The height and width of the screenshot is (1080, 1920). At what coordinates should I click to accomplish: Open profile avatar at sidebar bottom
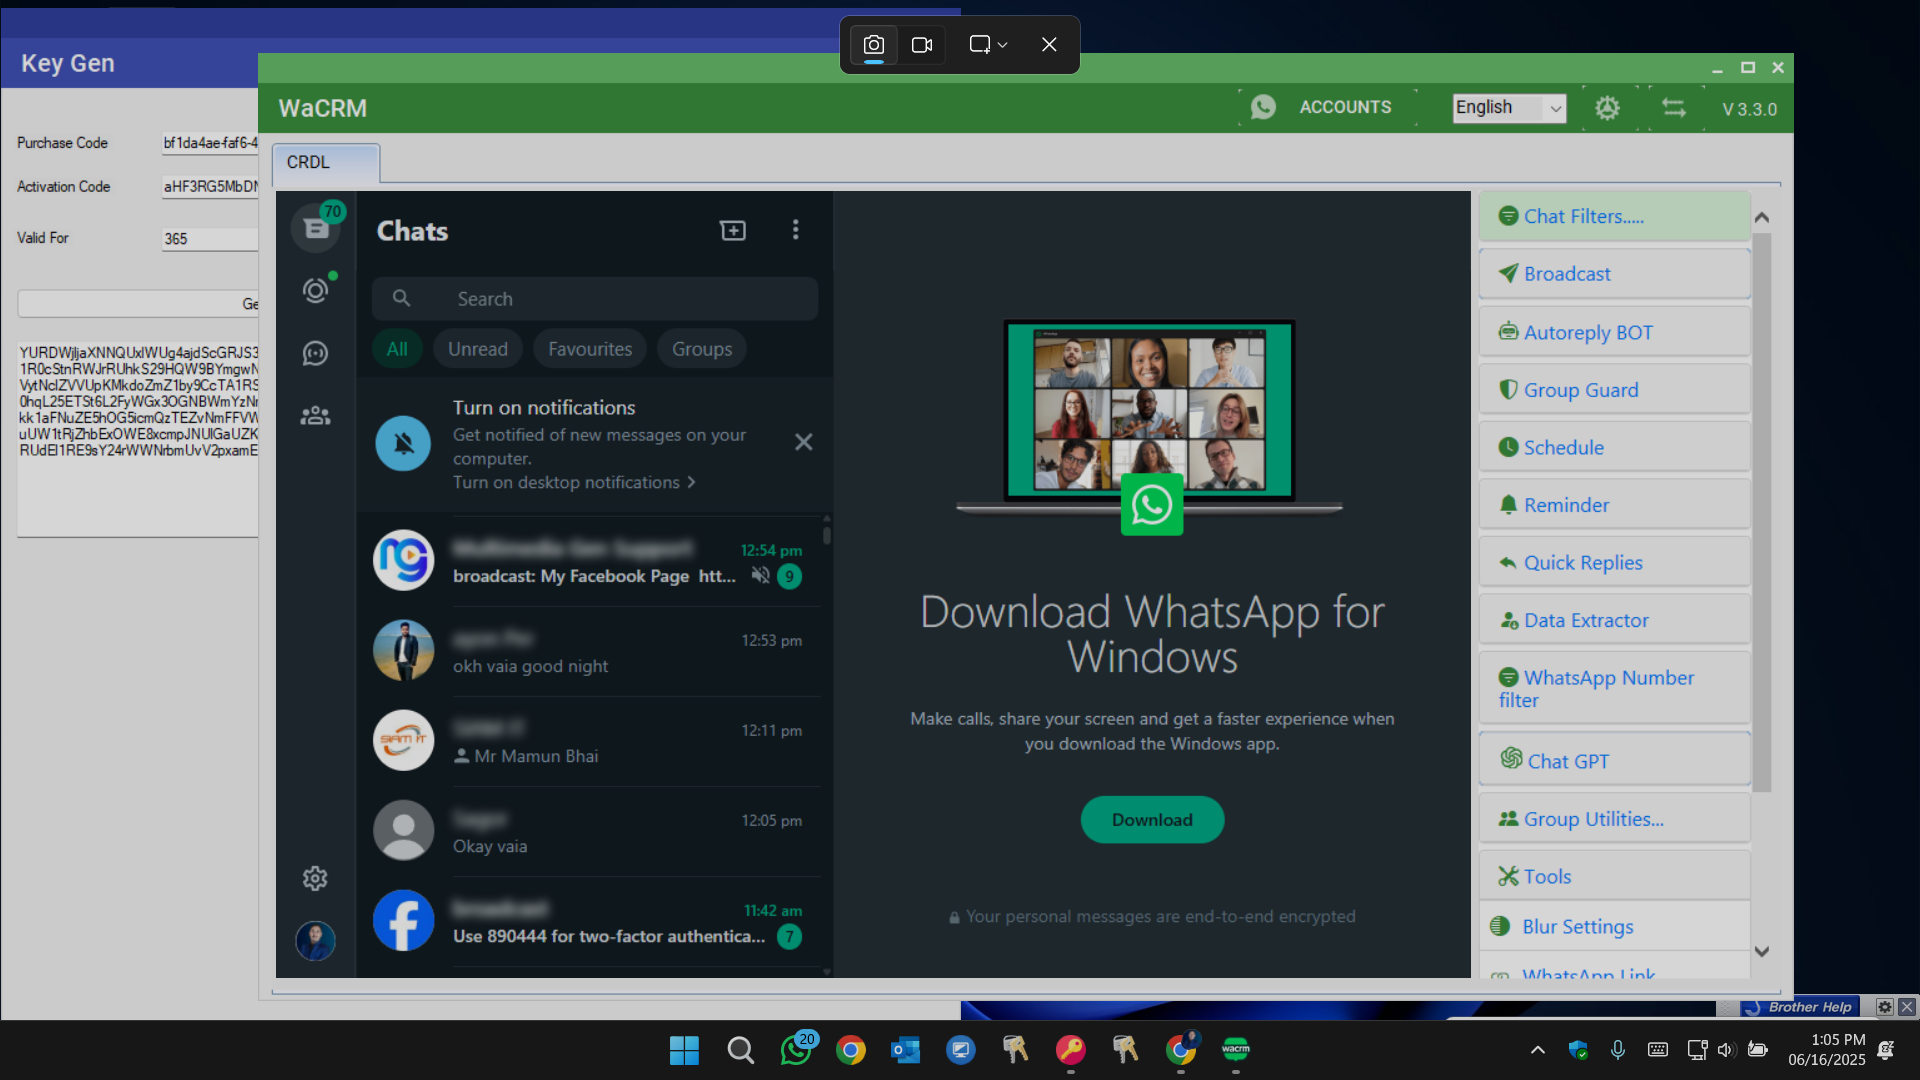coord(315,940)
